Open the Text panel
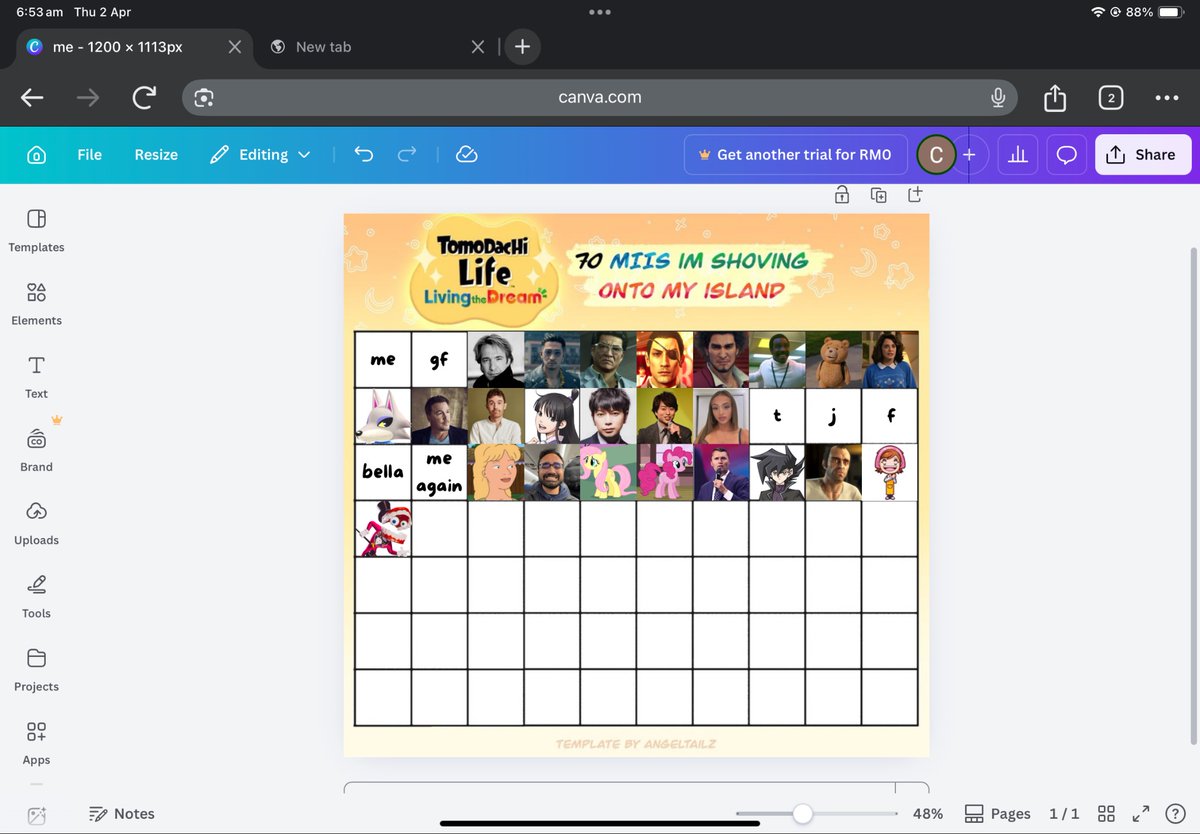The width and height of the screenshot is (1200, 834). click(36, 377)
